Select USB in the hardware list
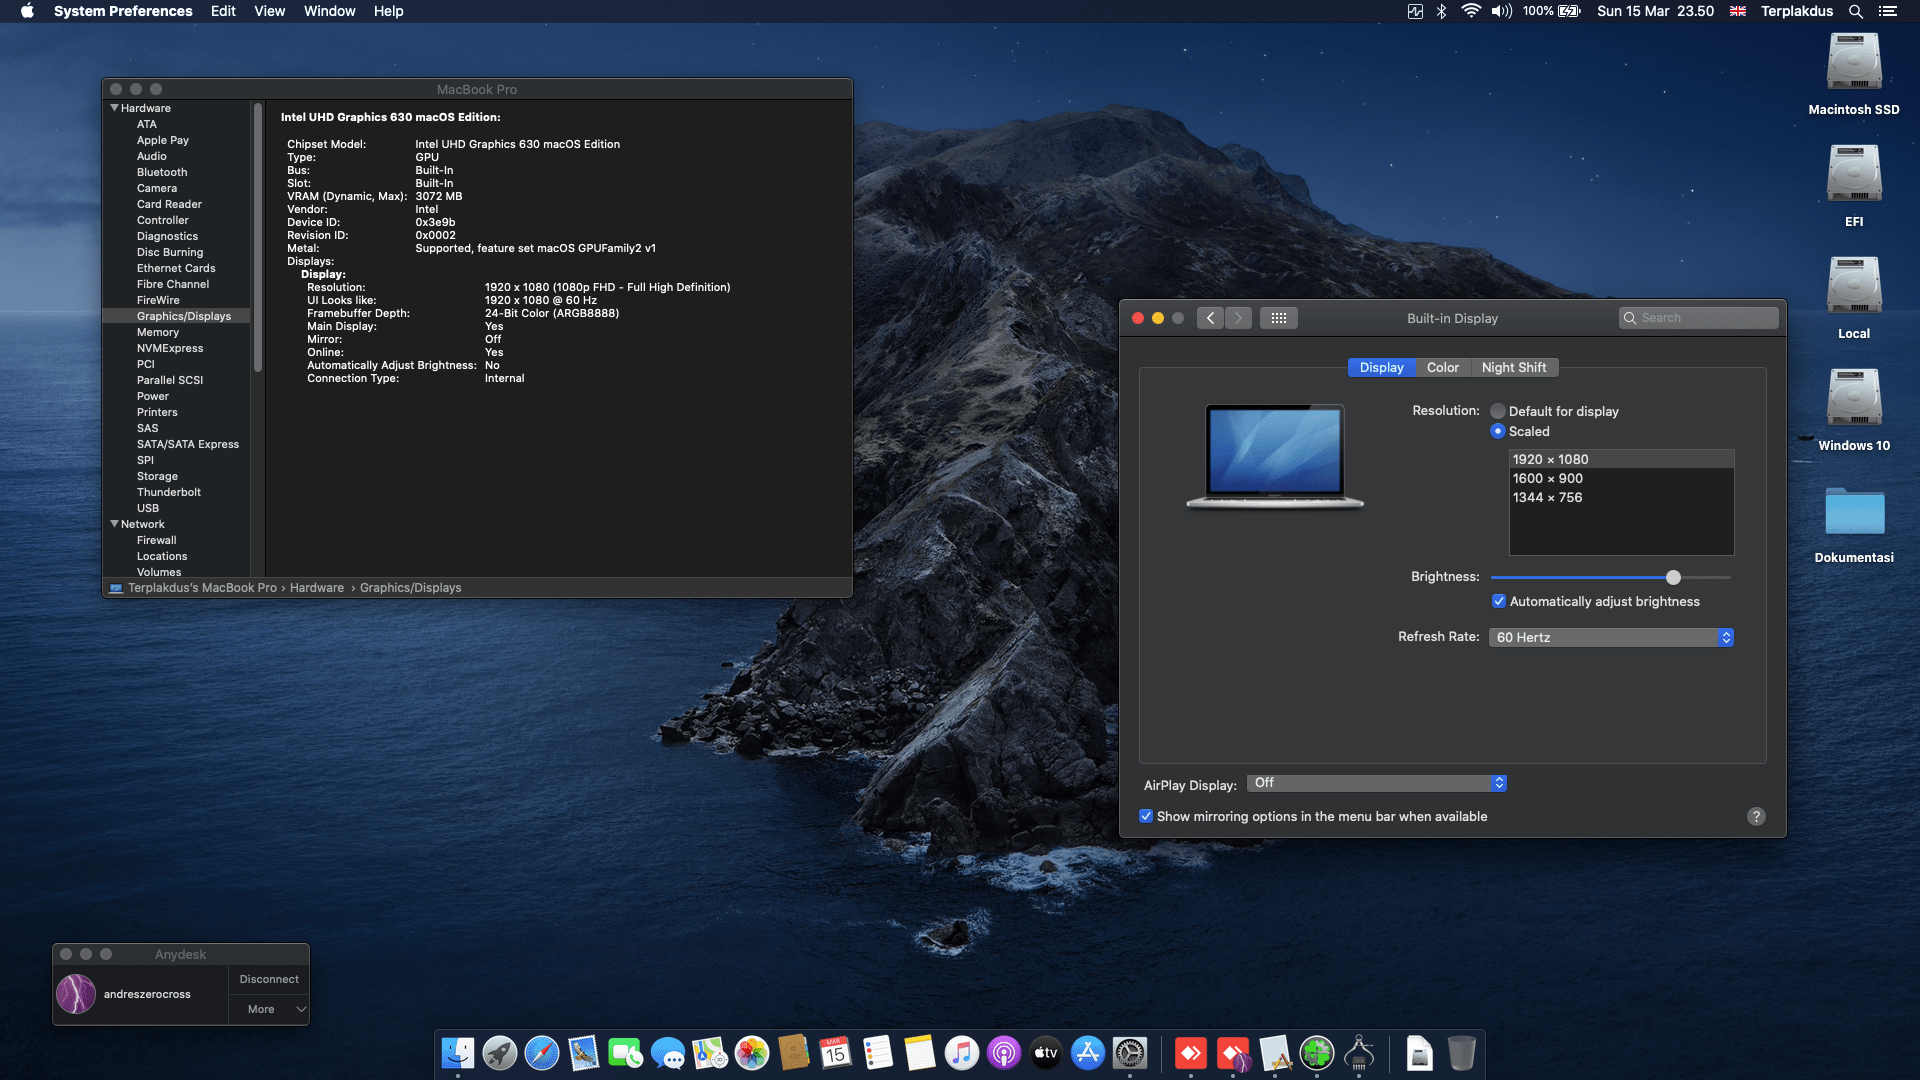The image size is (1920, 1080). click(148, 508)
